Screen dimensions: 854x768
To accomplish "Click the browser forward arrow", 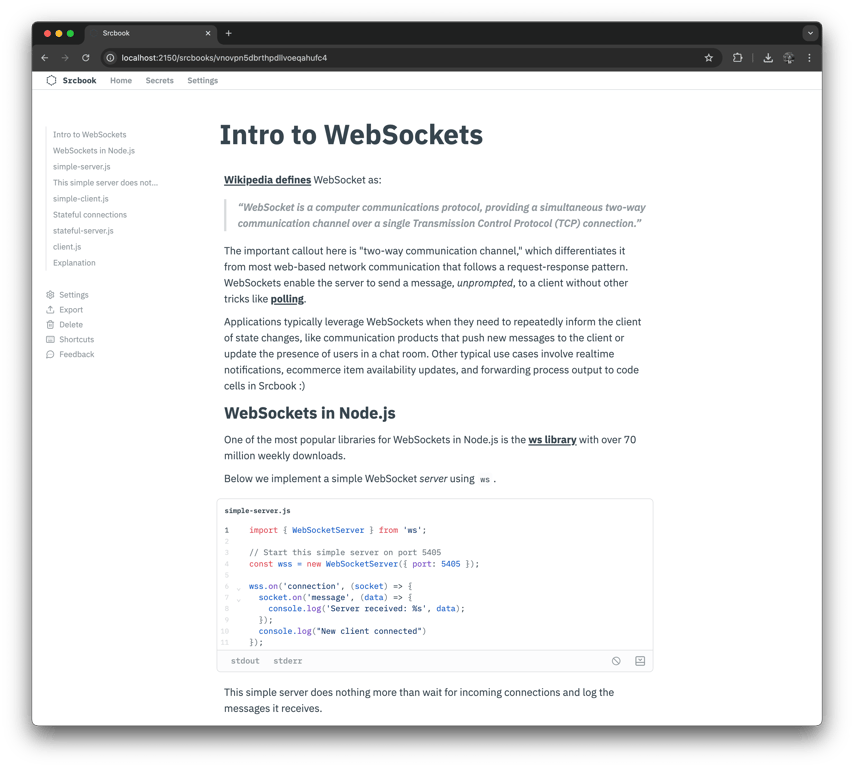I will 65,58.
